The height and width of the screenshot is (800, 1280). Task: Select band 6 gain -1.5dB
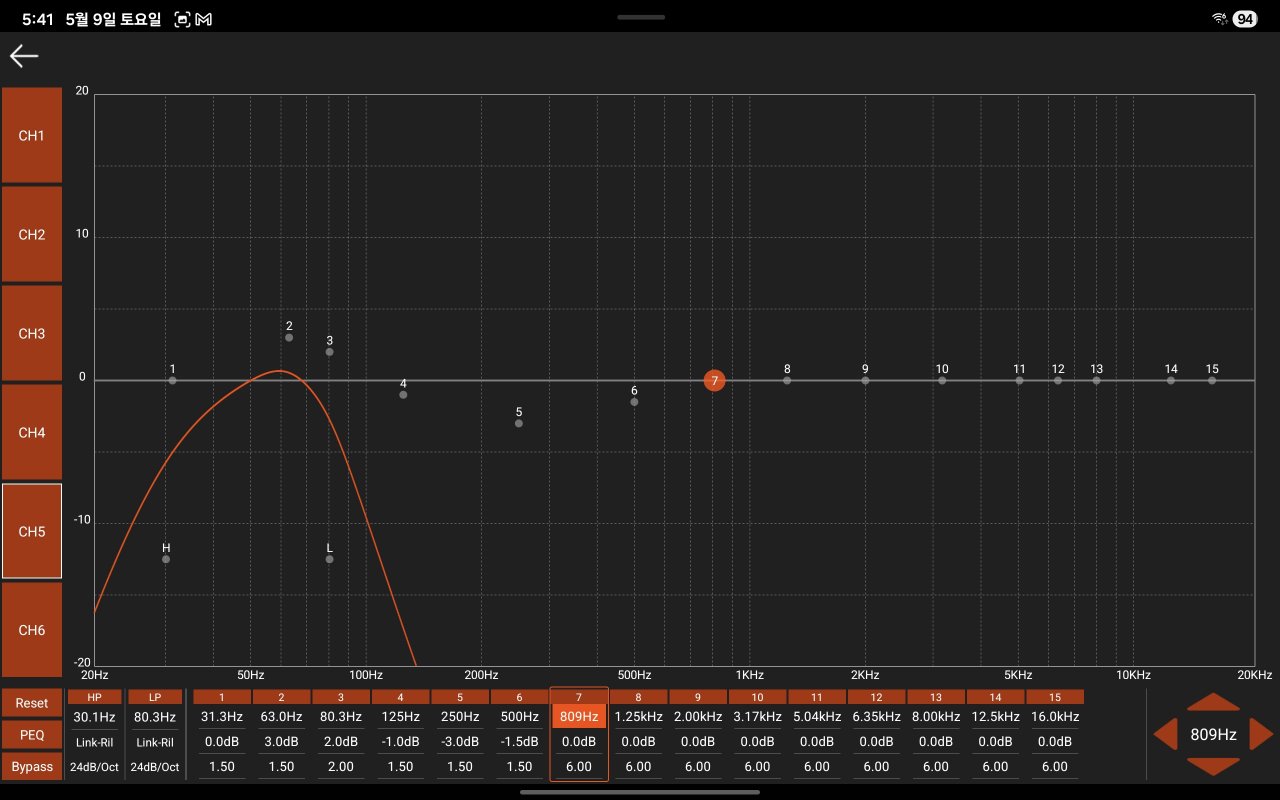pyautogui.click(x=519, y=742)
